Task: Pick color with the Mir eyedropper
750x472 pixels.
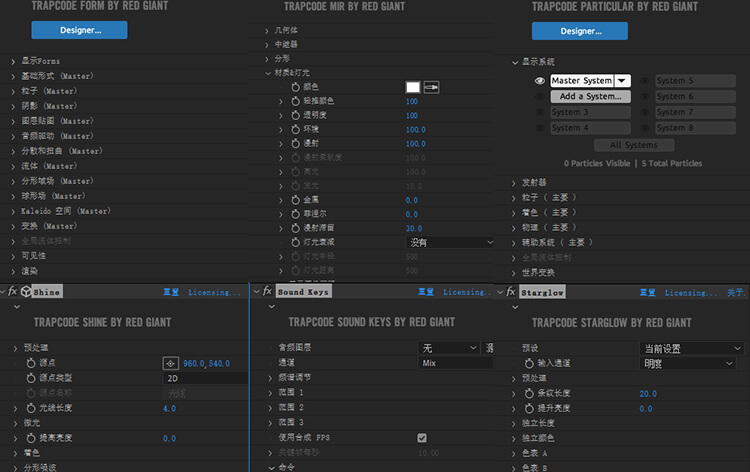Action: (431, 87)
